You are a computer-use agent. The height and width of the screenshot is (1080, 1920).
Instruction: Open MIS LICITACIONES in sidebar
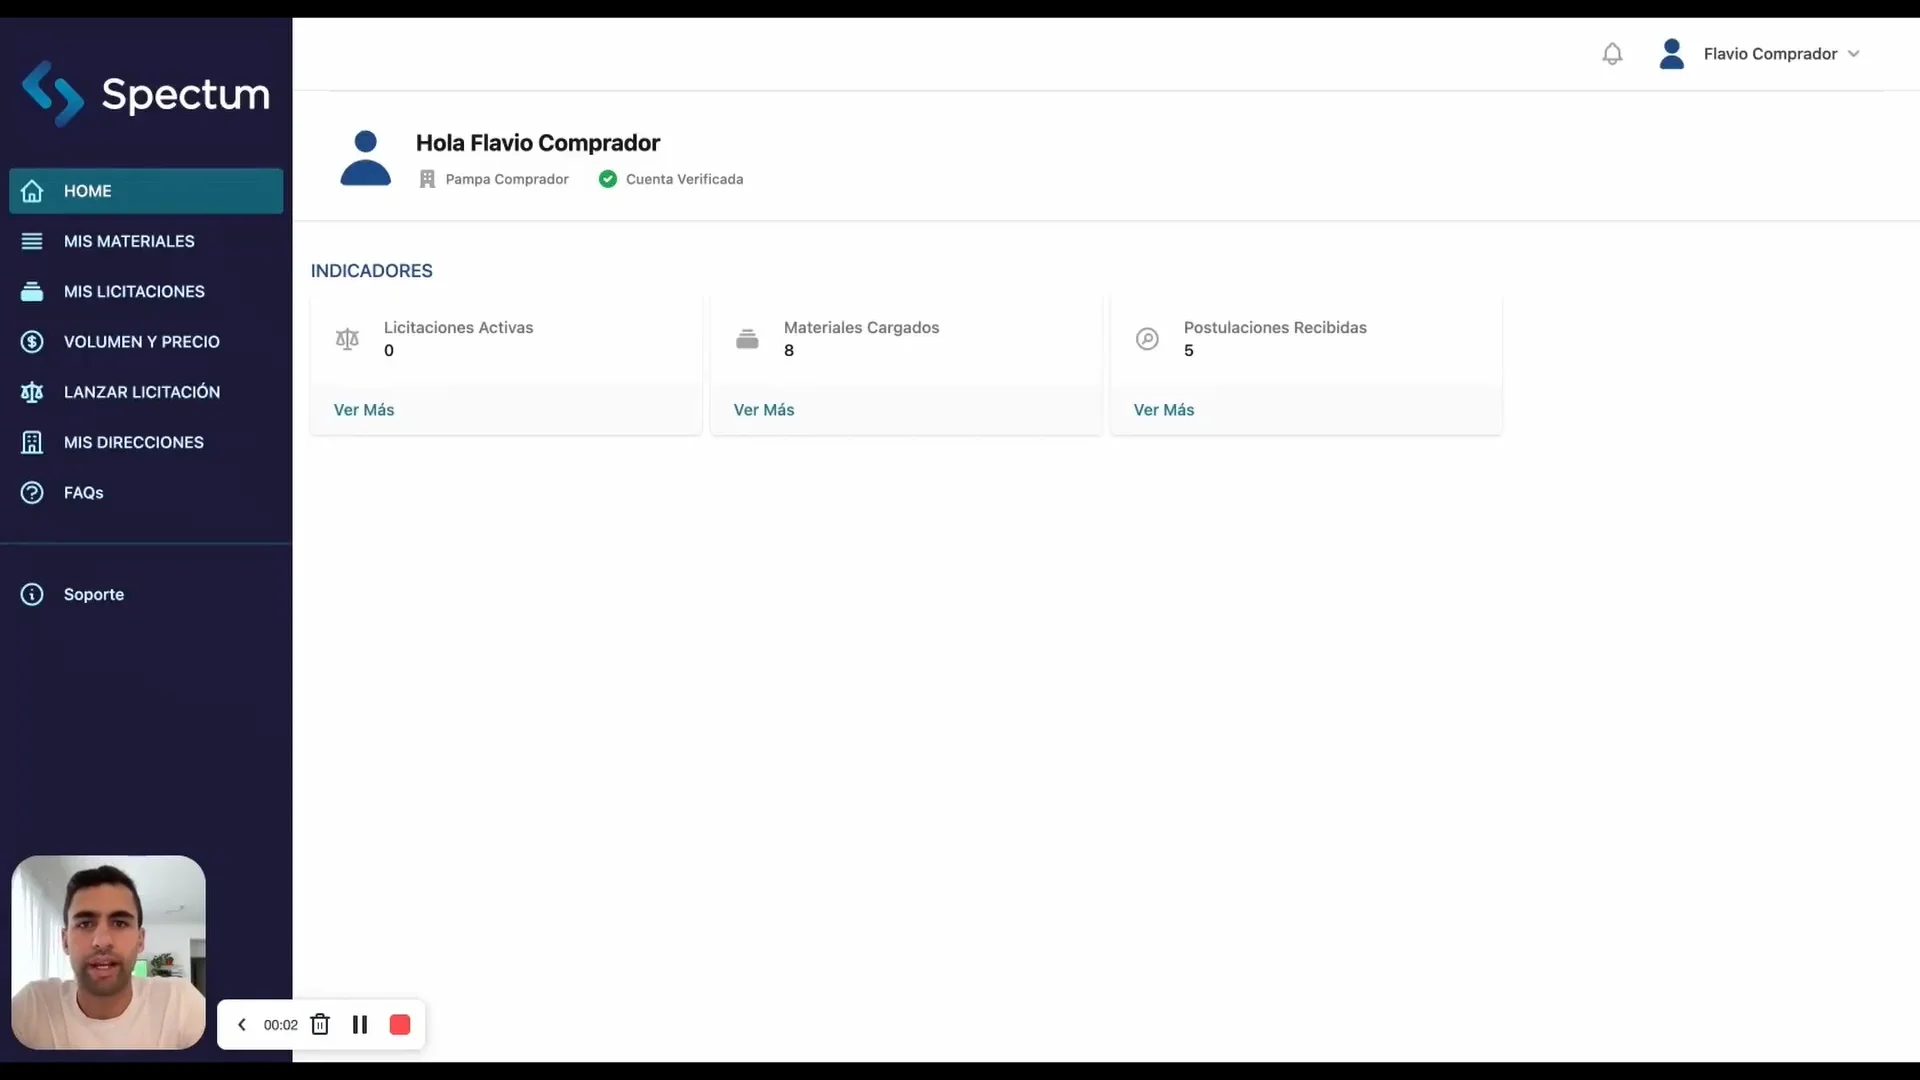(146, 291)
